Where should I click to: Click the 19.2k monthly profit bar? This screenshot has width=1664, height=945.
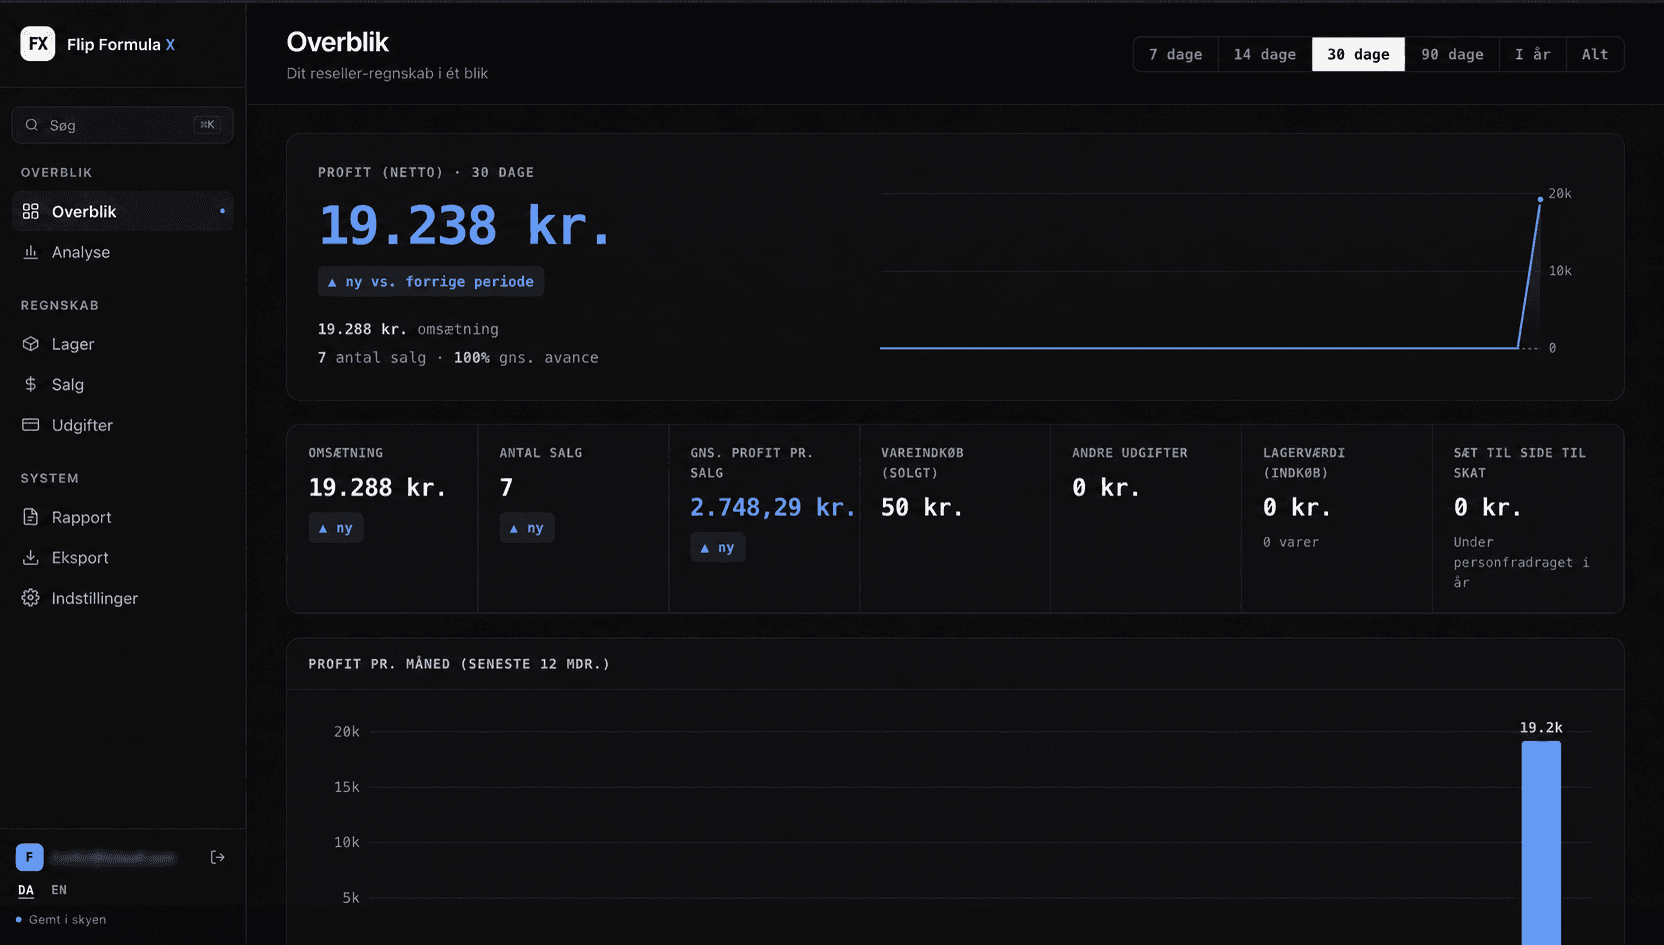click(1541, 842)
